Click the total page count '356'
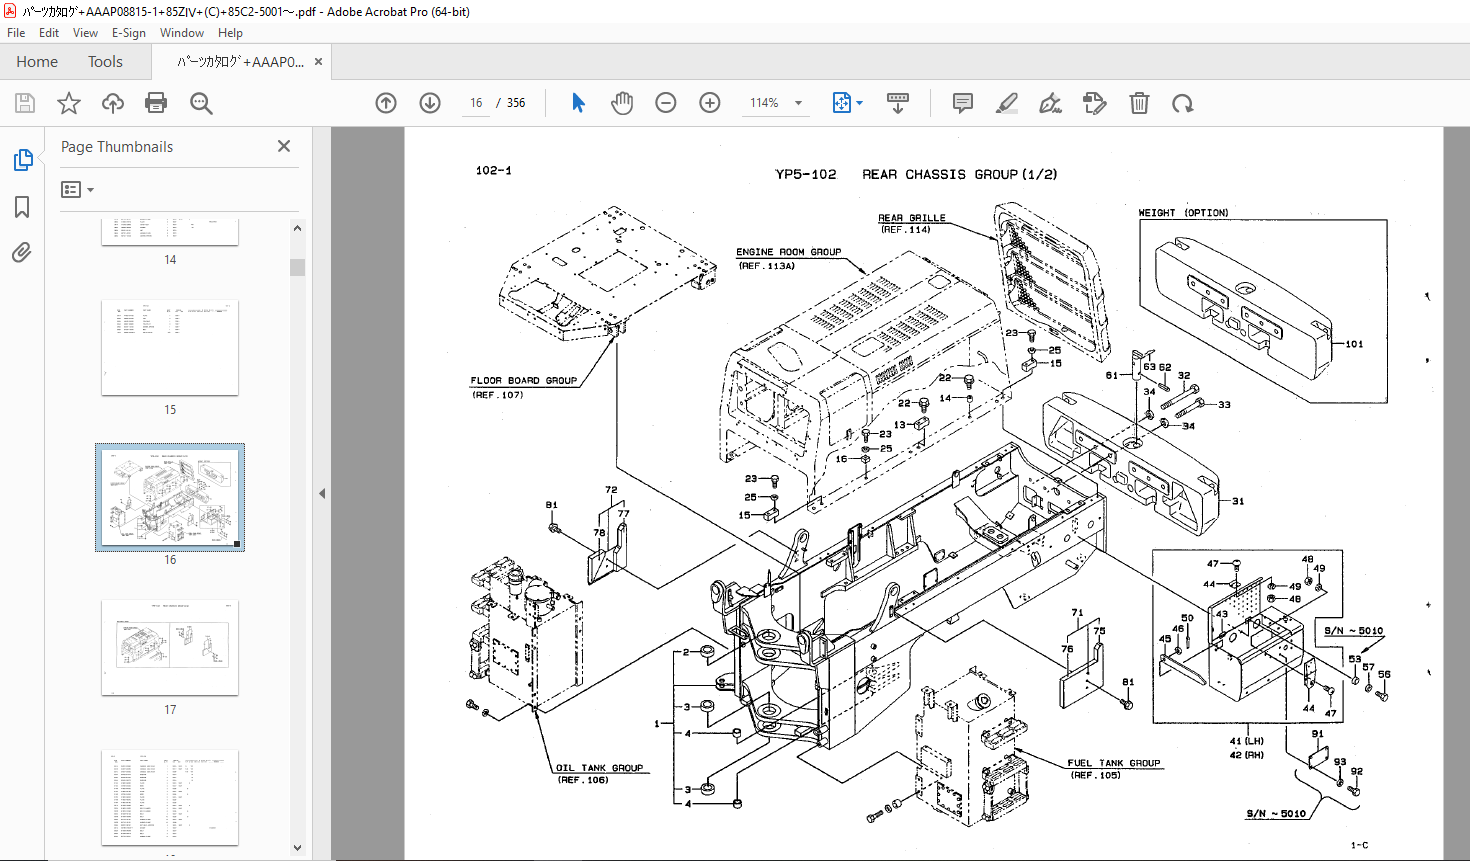Image resolution: width=1470 pixels, height=861 pixels. point(516,103)
